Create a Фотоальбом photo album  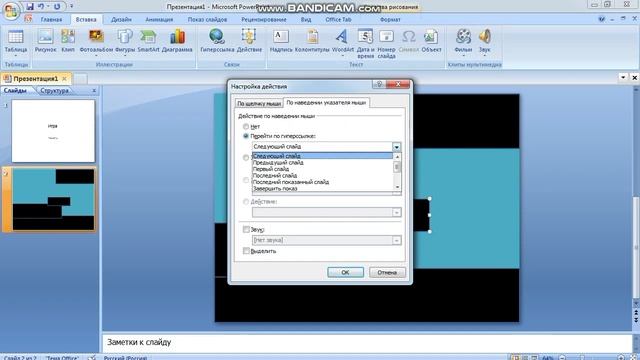click(96, 41)
